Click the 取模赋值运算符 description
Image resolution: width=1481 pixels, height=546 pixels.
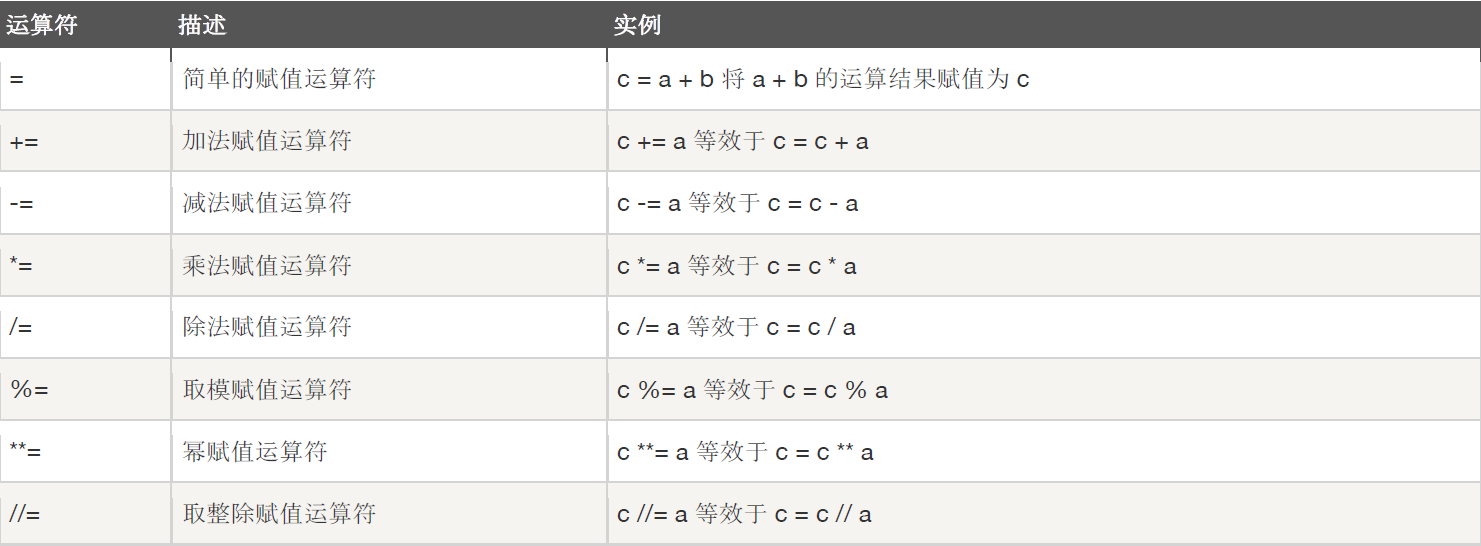(x=267, y=390)
